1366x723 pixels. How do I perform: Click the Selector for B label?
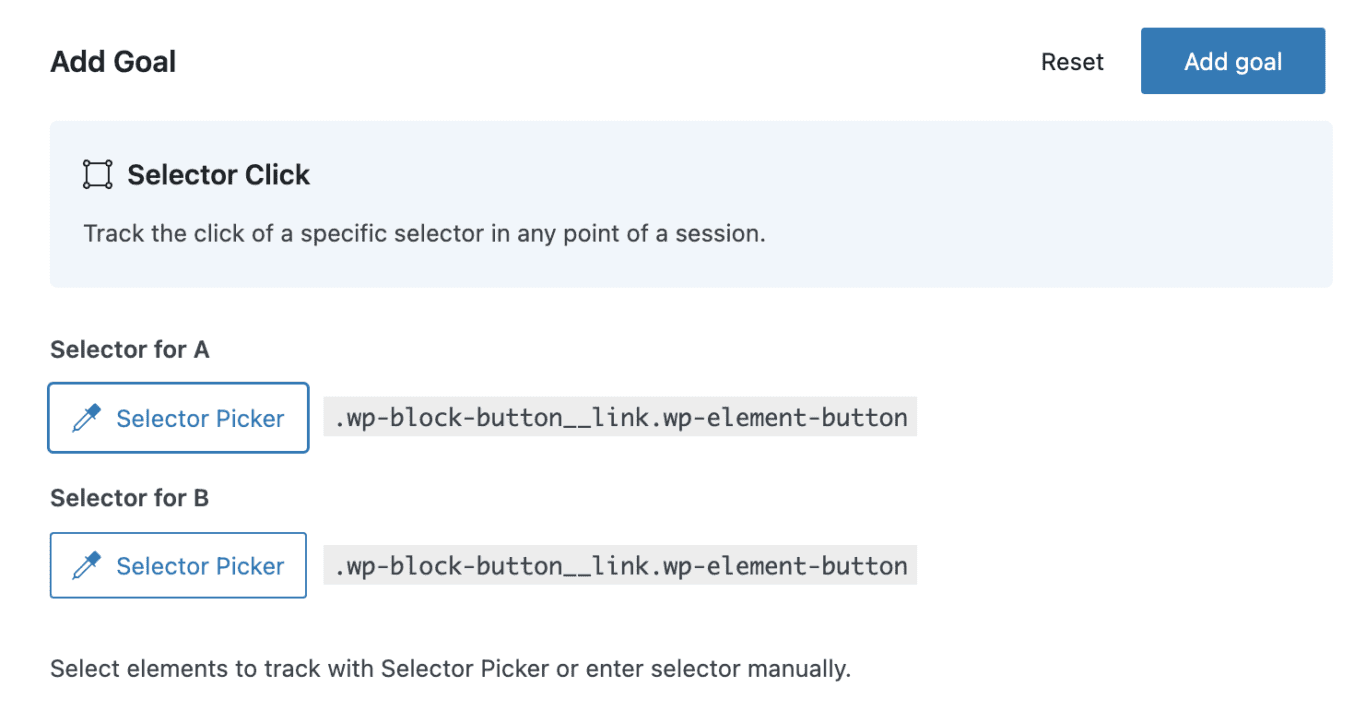click(x=129, y=498)
